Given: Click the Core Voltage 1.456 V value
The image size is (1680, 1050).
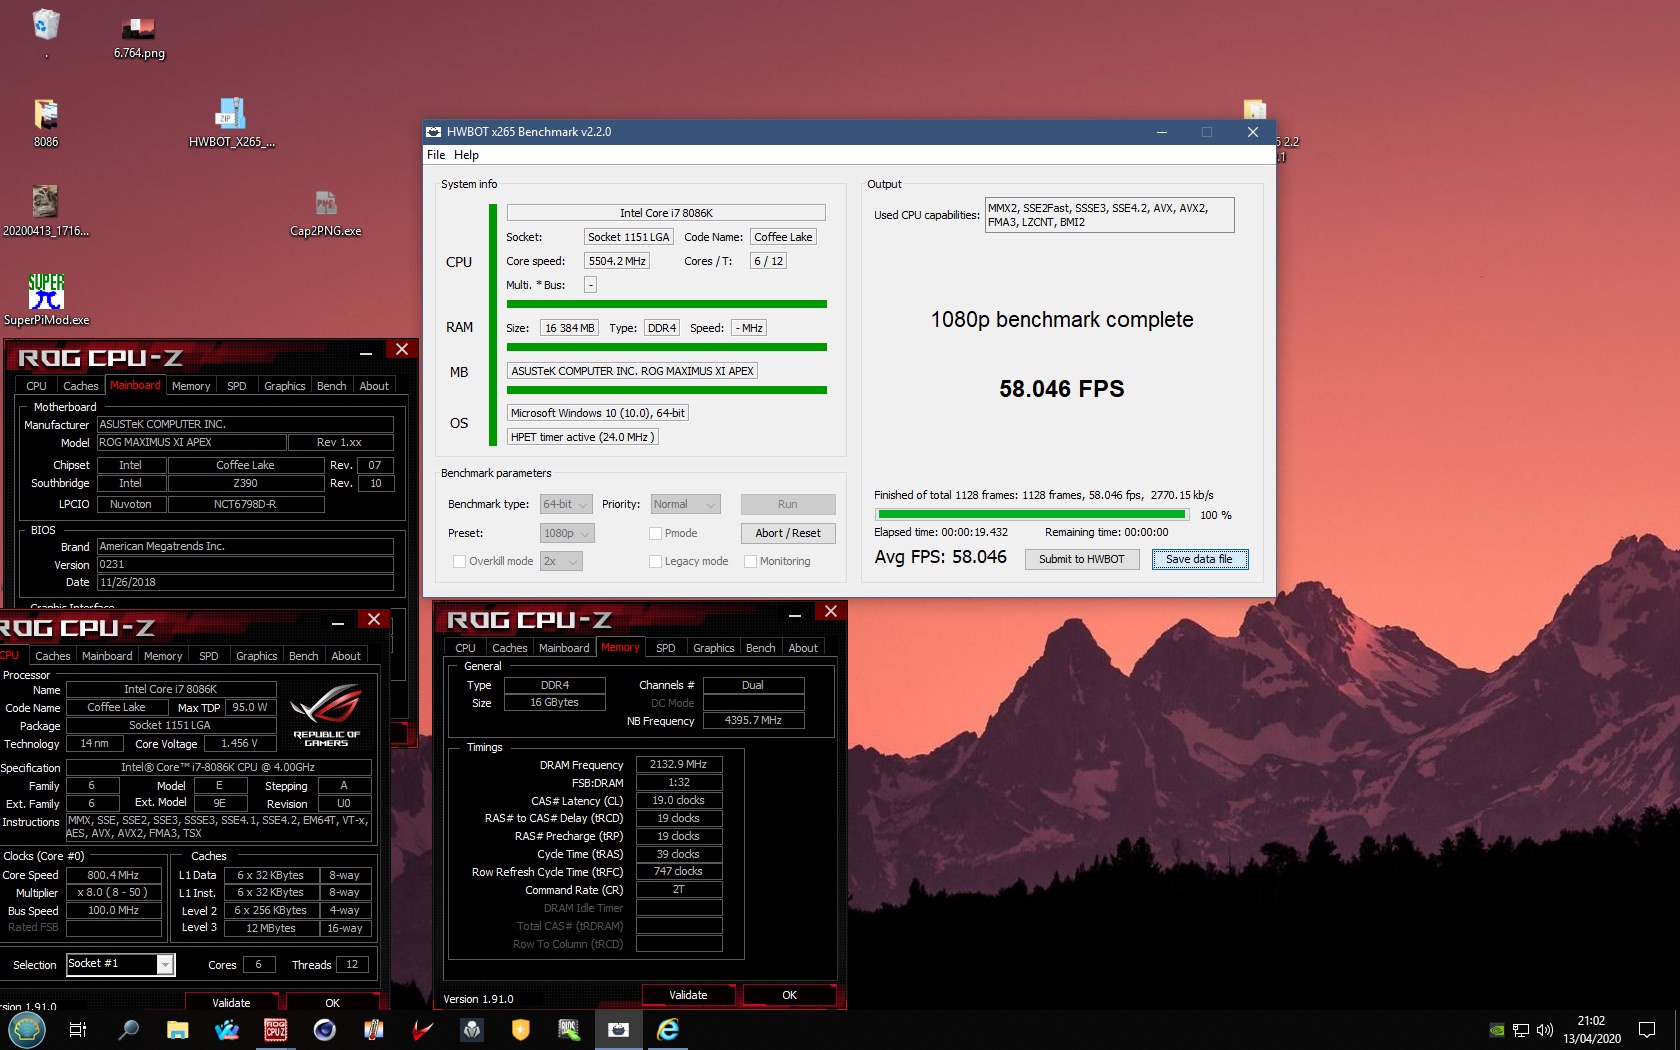Looking at the screenshot, I should point(239,744).
